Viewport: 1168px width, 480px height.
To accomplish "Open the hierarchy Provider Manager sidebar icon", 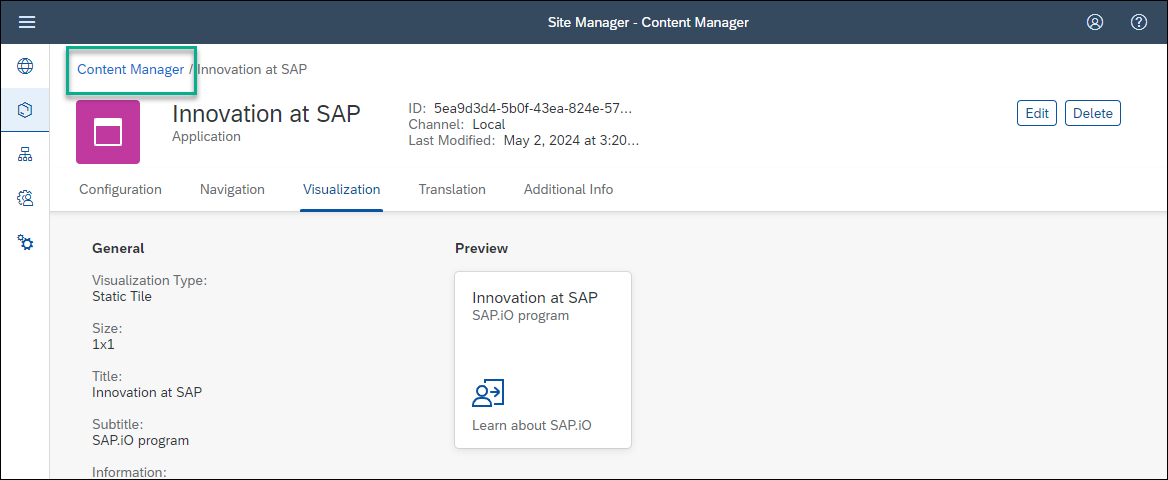I will pyautogui.click(x=25, y=154).
